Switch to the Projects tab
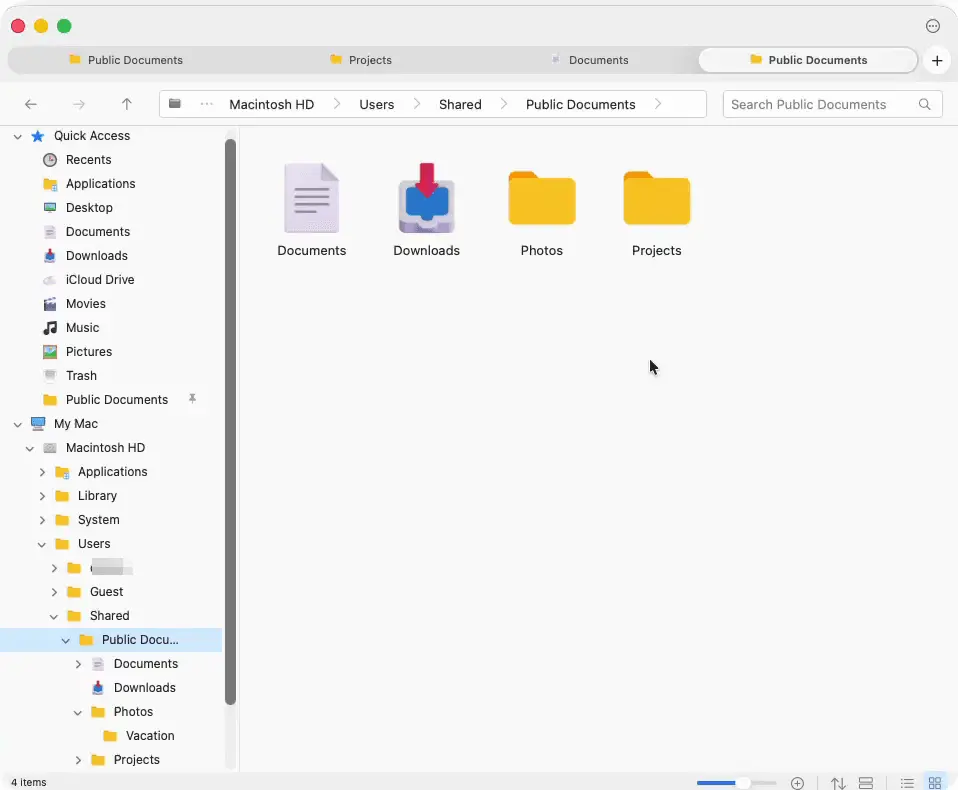Image resolution: width=958 pixels, height=790 pixels. click(360, 60)
